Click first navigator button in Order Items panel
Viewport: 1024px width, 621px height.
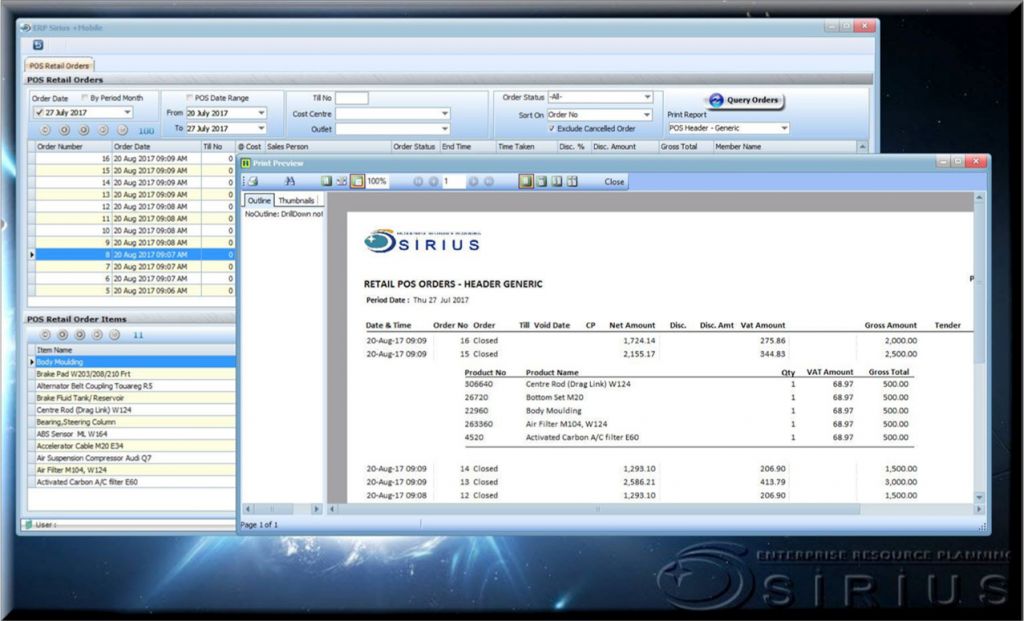tap(45, 335)
